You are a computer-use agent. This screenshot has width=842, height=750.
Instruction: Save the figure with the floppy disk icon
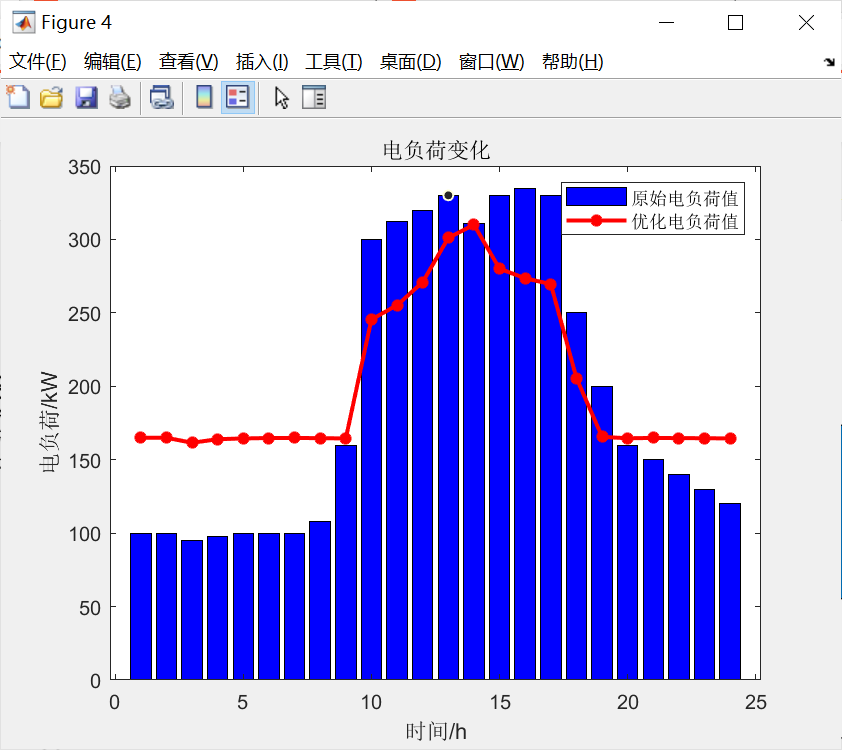86,98
